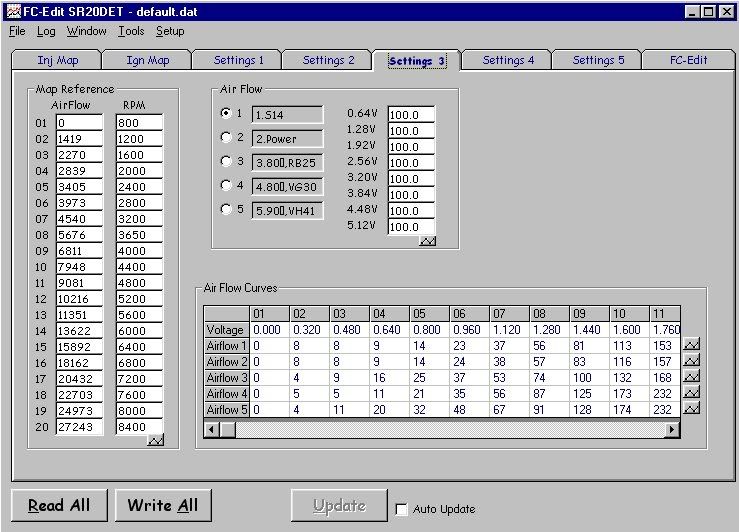Show graph for Airflow 4 curve
The width and height of the screenshot is (739, 532).
[691, 393]
